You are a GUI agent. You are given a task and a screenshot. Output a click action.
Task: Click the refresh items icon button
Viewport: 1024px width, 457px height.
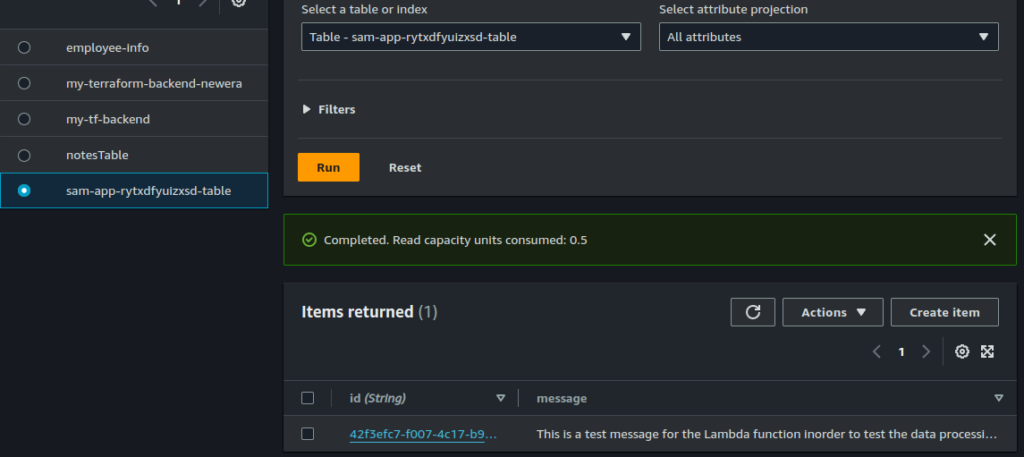tap(753, 312)
